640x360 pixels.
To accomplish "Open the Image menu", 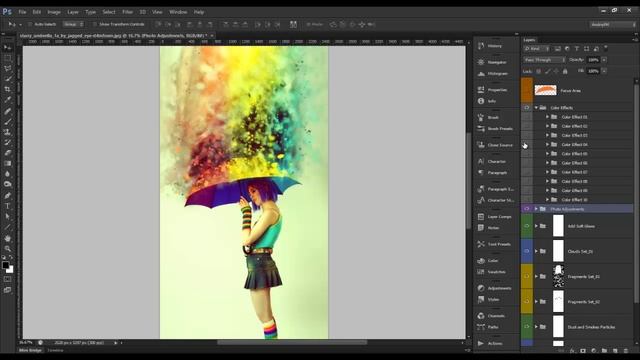I will (x=54, y=12).
